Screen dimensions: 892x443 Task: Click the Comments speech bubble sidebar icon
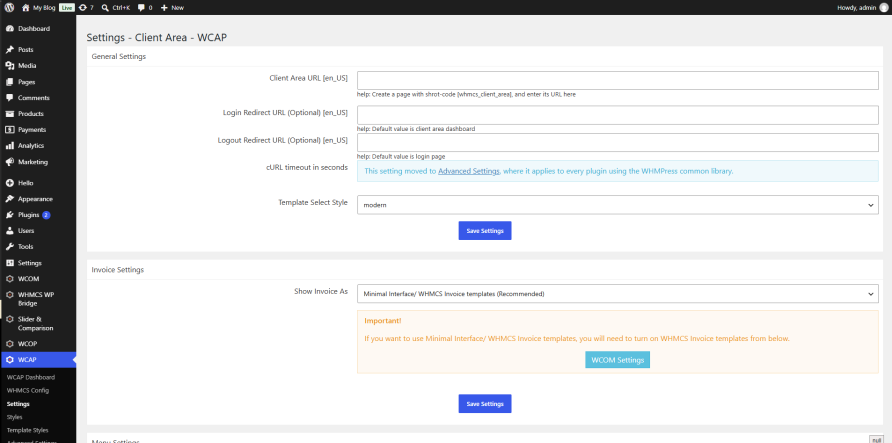(x=10, y=98)
